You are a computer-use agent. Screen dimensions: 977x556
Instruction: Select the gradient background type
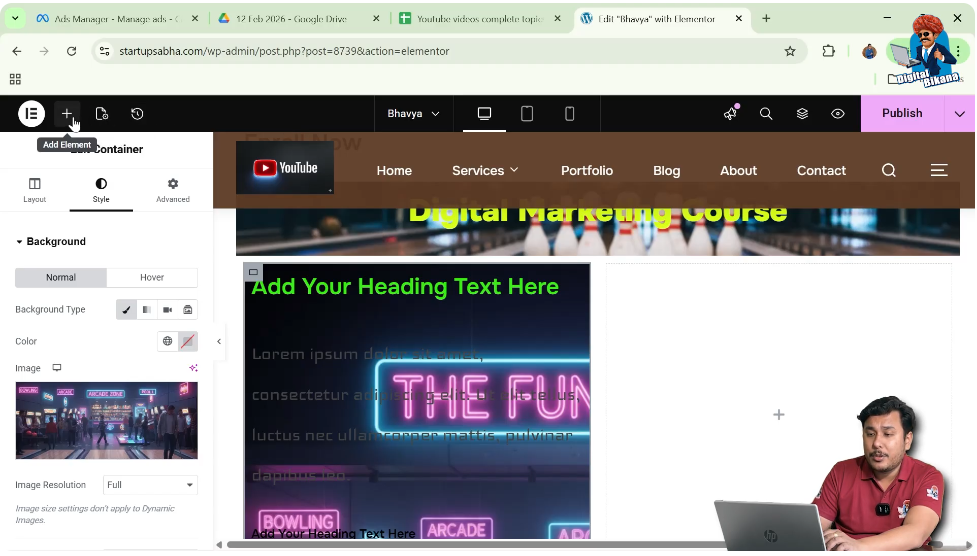coord(146,309)
